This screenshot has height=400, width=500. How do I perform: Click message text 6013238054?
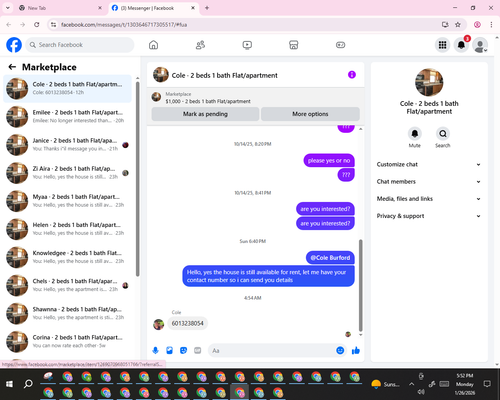[187, 323]
